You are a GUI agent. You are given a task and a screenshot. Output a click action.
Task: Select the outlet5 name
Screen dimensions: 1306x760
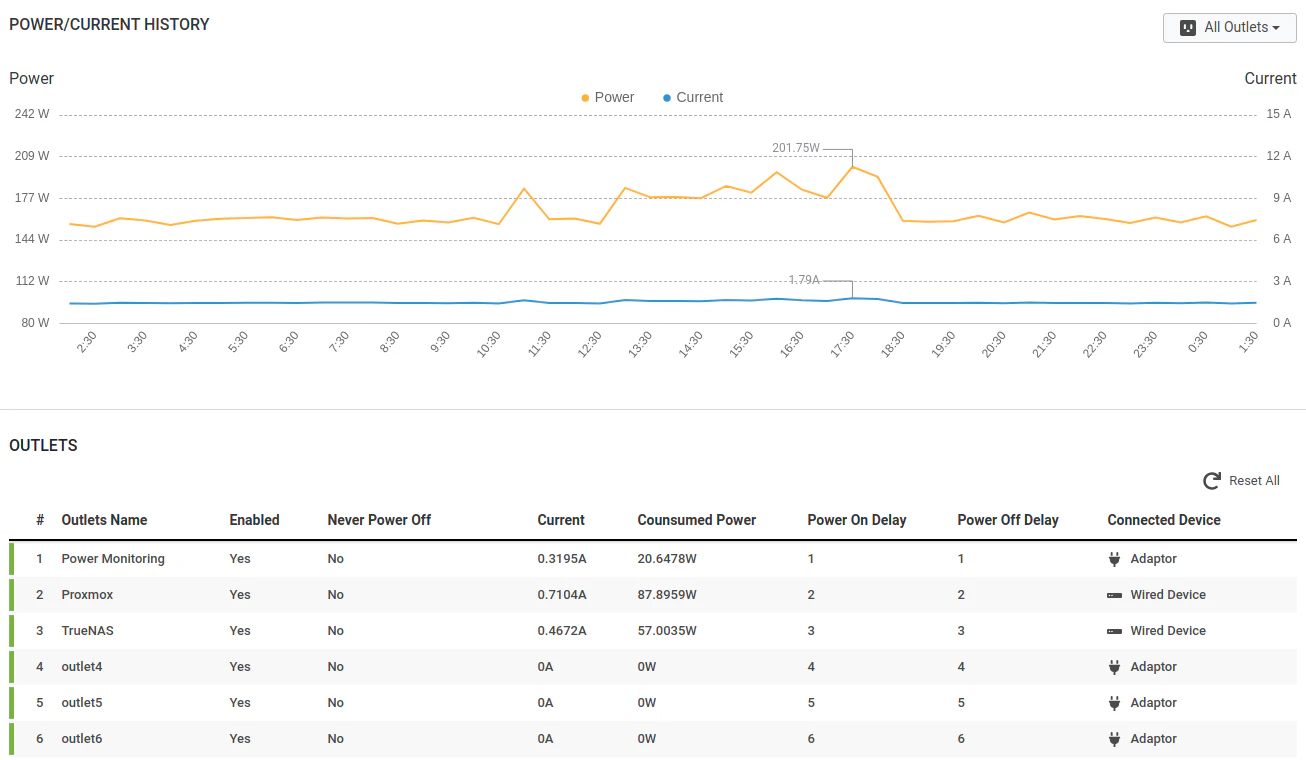(x=82, y=703)
